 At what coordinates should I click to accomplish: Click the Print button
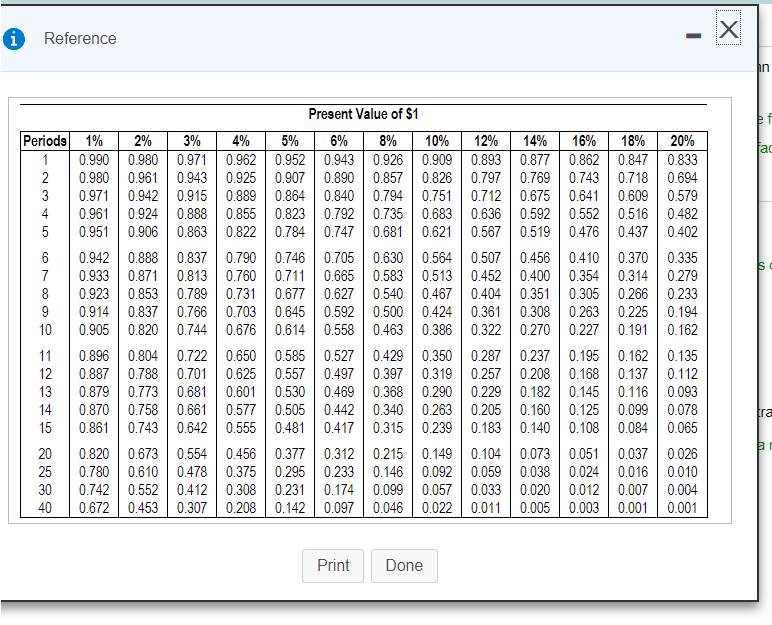pyautogui.click(x=333, y=565)
